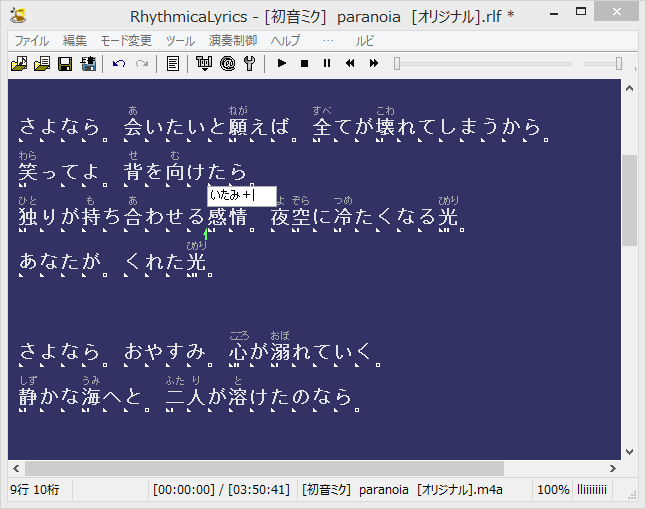The height and width of the screenshot is (509, 646).
Task: Open music file toolbar icon
Action: pos(19,63)
